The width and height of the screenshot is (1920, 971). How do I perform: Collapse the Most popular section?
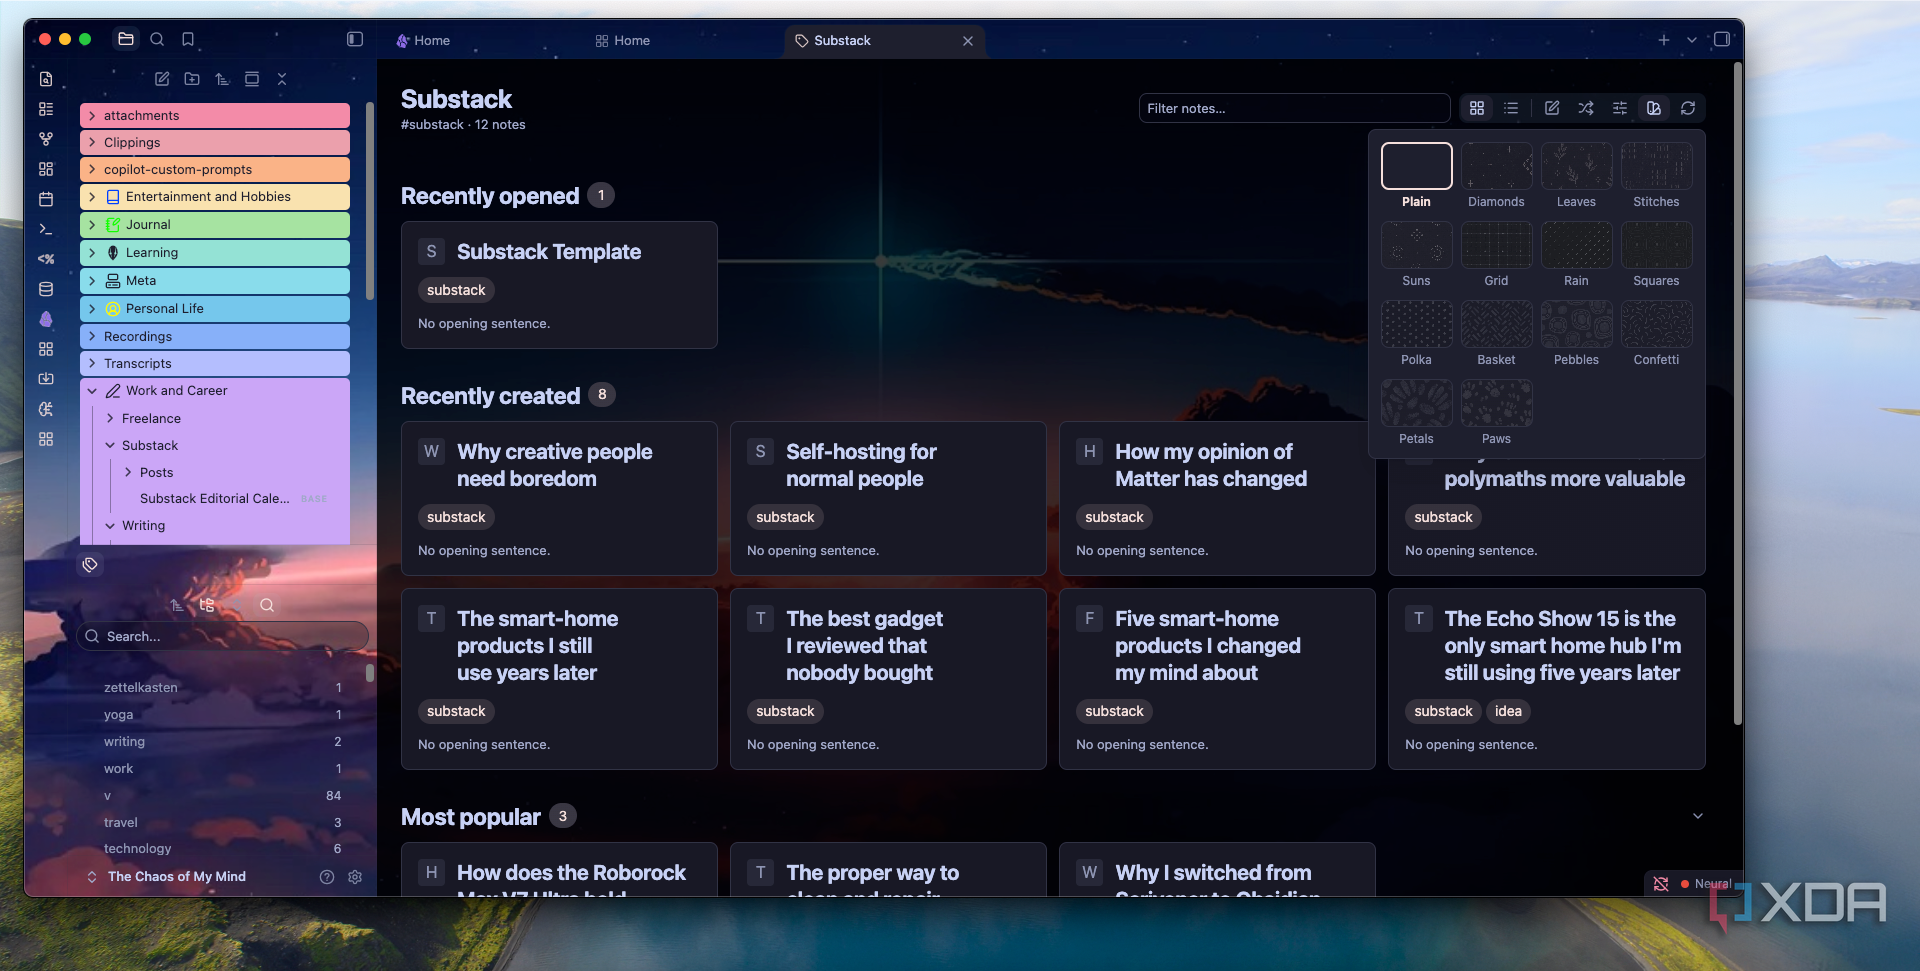[x=1698, y=816]
